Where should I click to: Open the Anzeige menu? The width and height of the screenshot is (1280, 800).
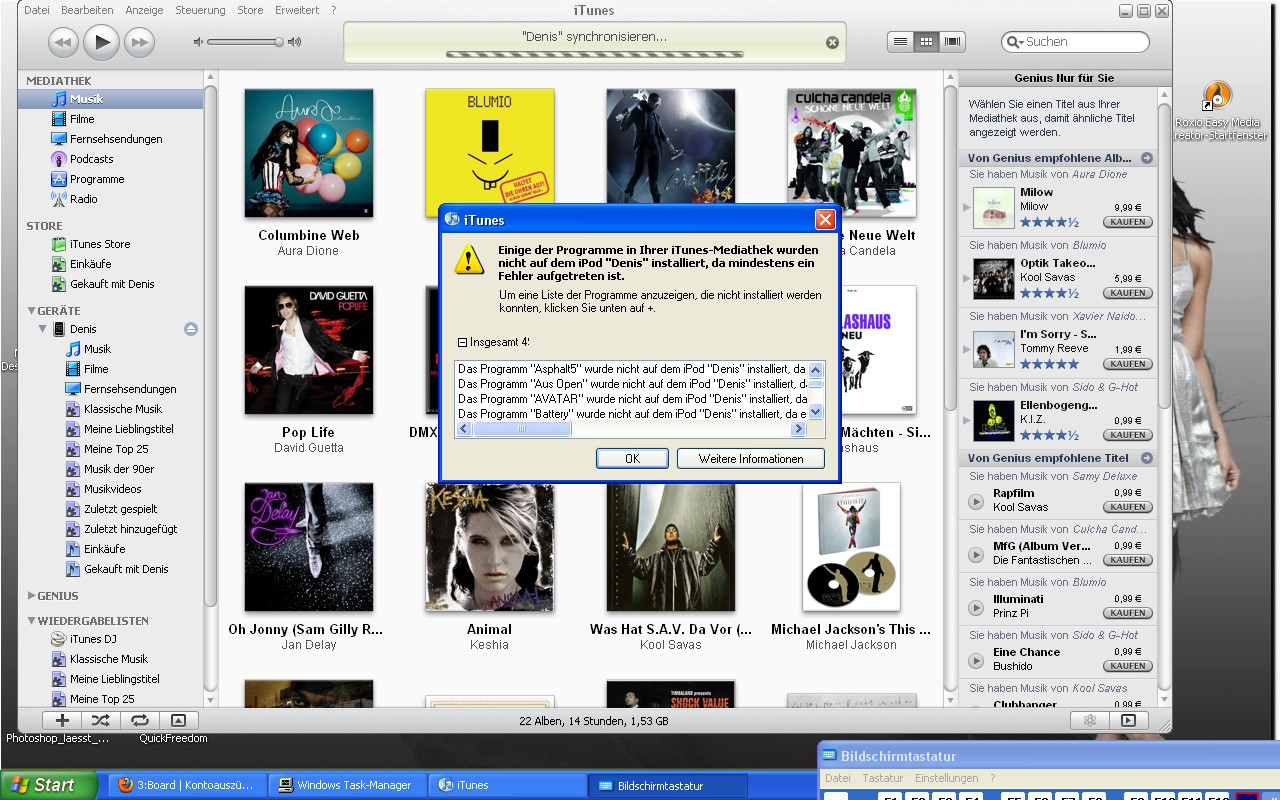tap(145, 10)
